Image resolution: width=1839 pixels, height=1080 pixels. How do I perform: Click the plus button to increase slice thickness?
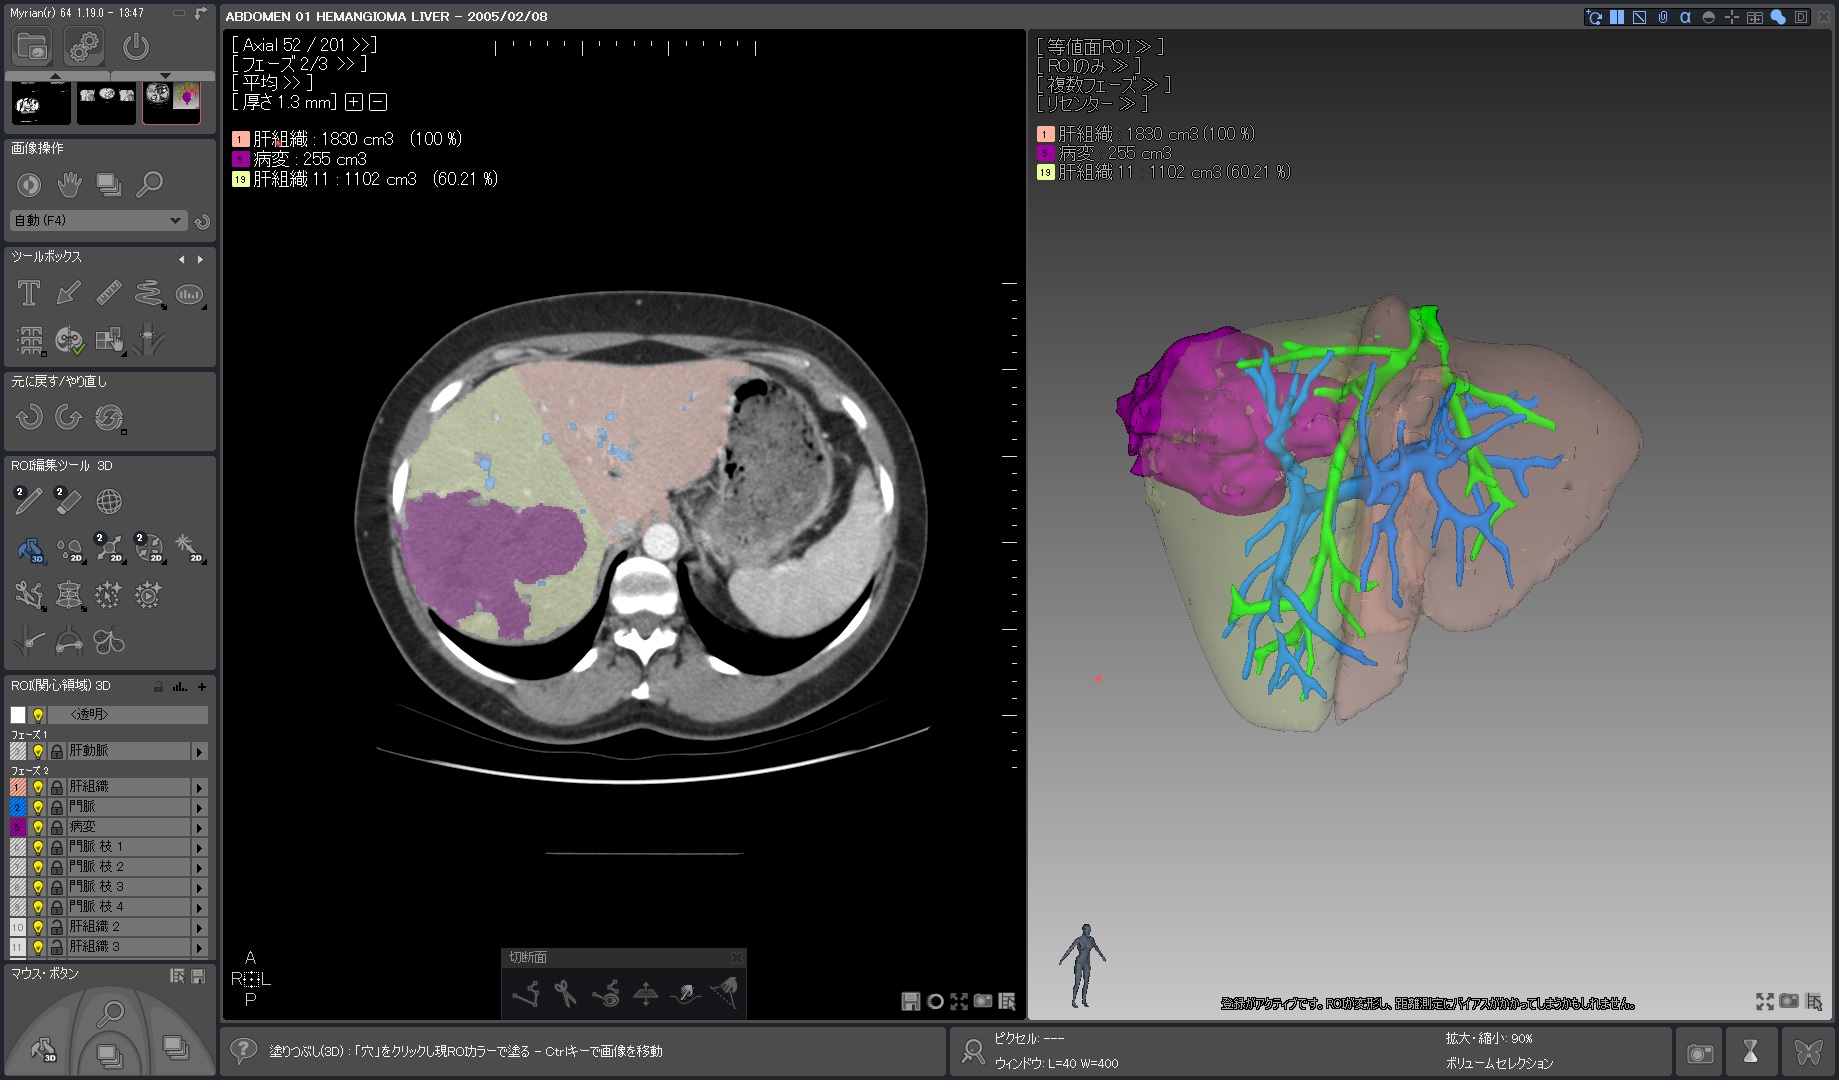(353, 102)
